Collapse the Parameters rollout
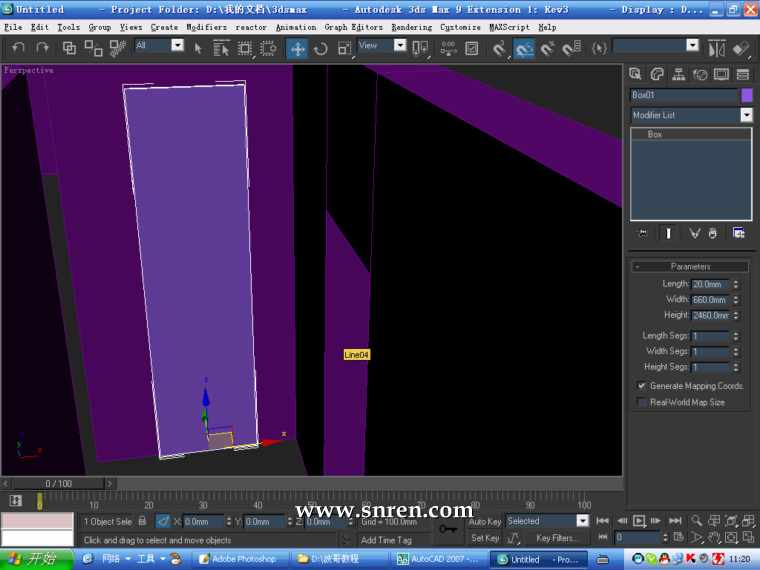 click(x=690, y=267)
